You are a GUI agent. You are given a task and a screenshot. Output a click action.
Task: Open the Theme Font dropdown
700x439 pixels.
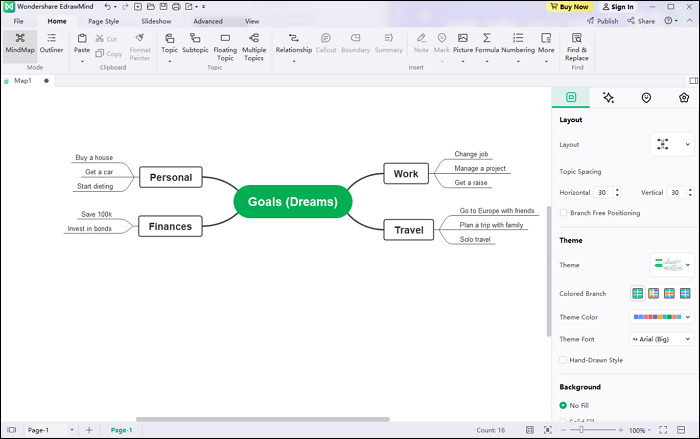662,339
